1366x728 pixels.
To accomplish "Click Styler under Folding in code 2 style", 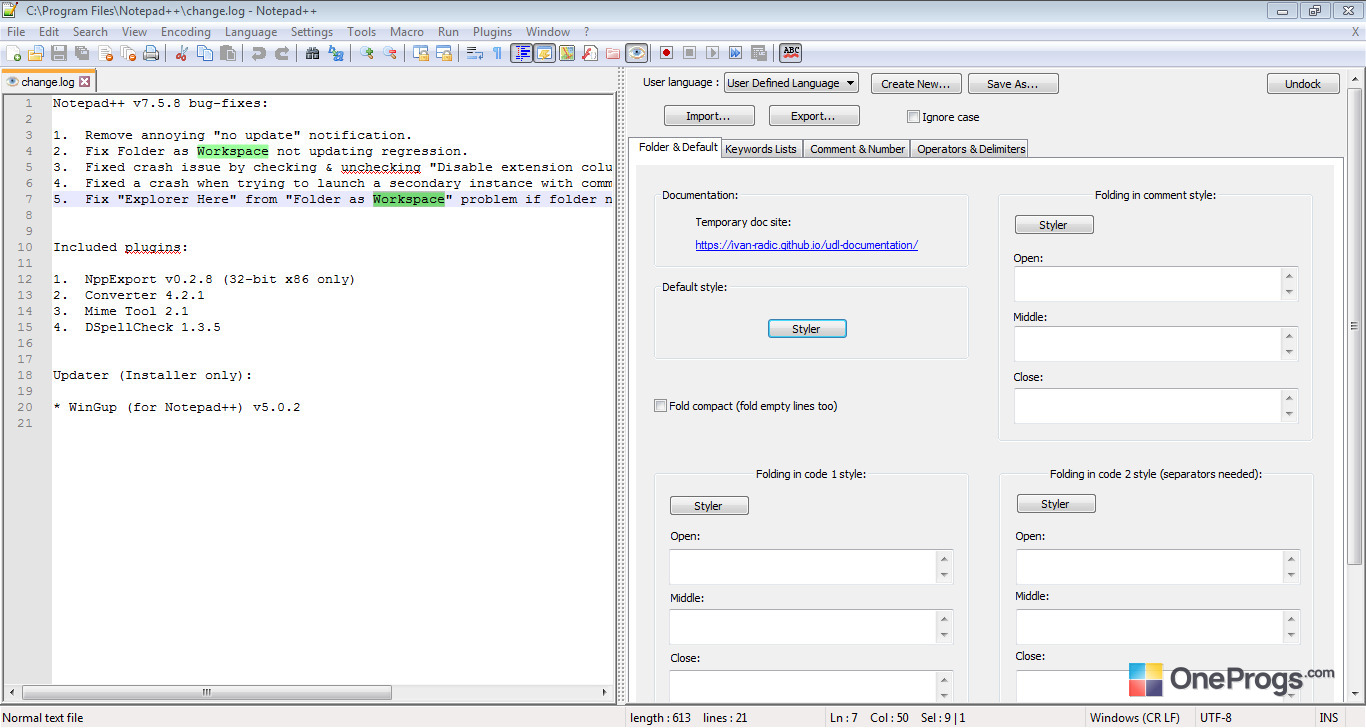I will click(1056, 504).
